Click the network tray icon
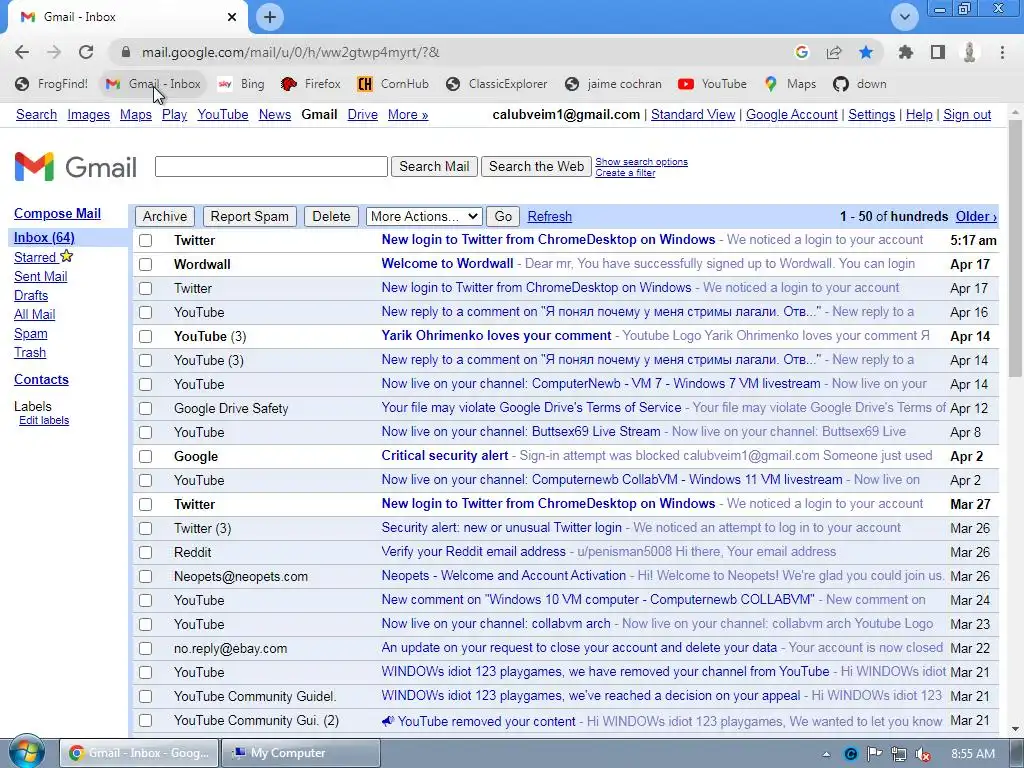 [899, 754]
